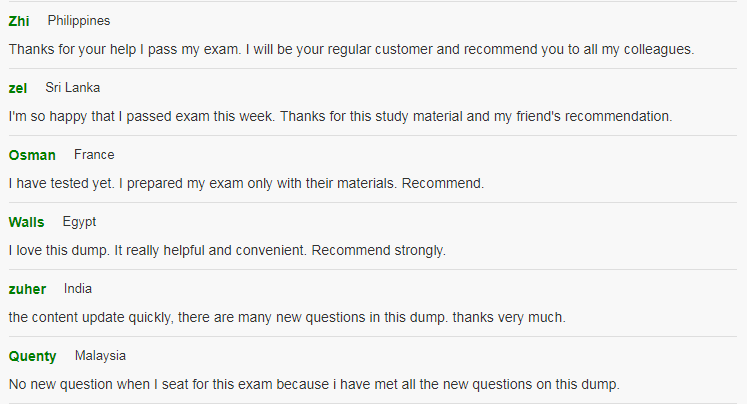Click reviewer name Zhi
This screenshot has width=747, height=404.
(19, 21)
